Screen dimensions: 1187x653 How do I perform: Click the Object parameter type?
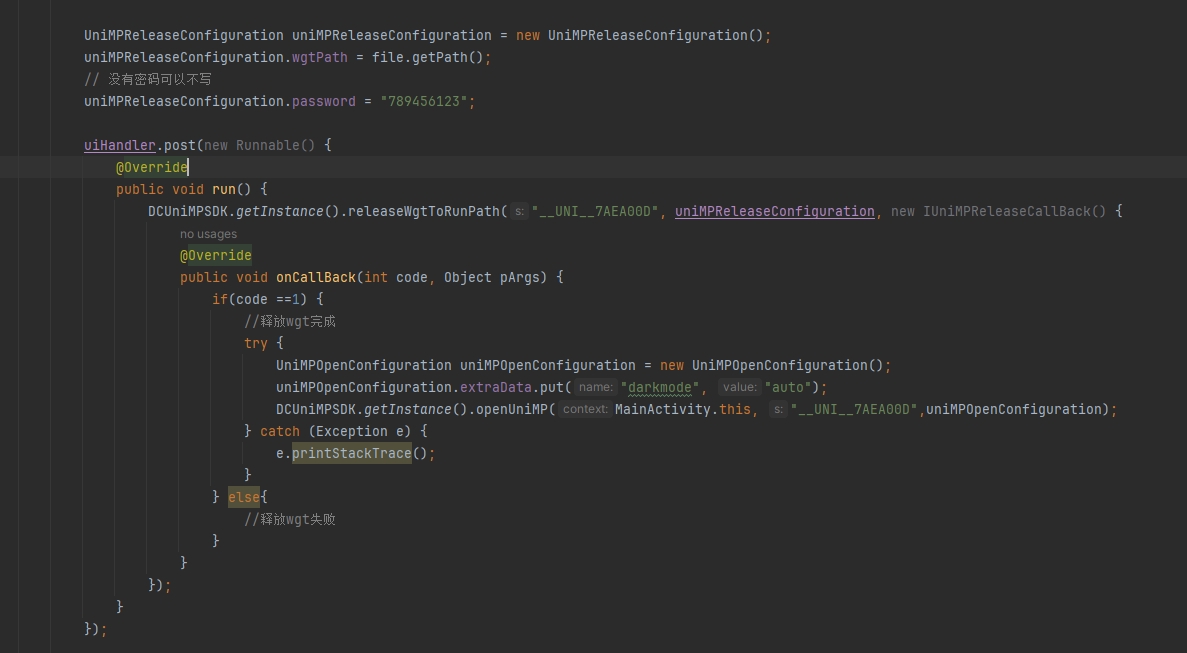467,277
